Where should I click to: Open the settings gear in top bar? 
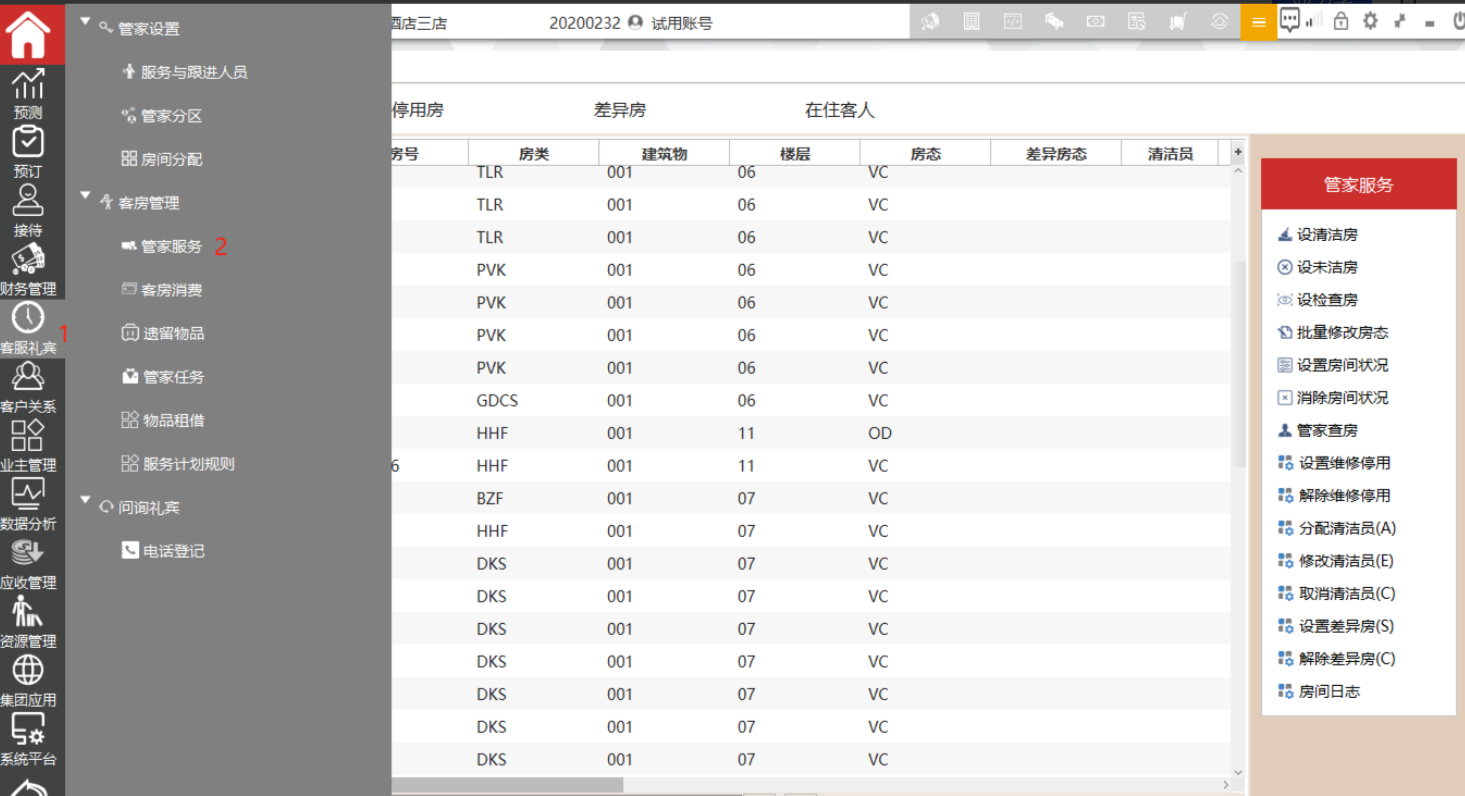click(x=1370, y=21)
